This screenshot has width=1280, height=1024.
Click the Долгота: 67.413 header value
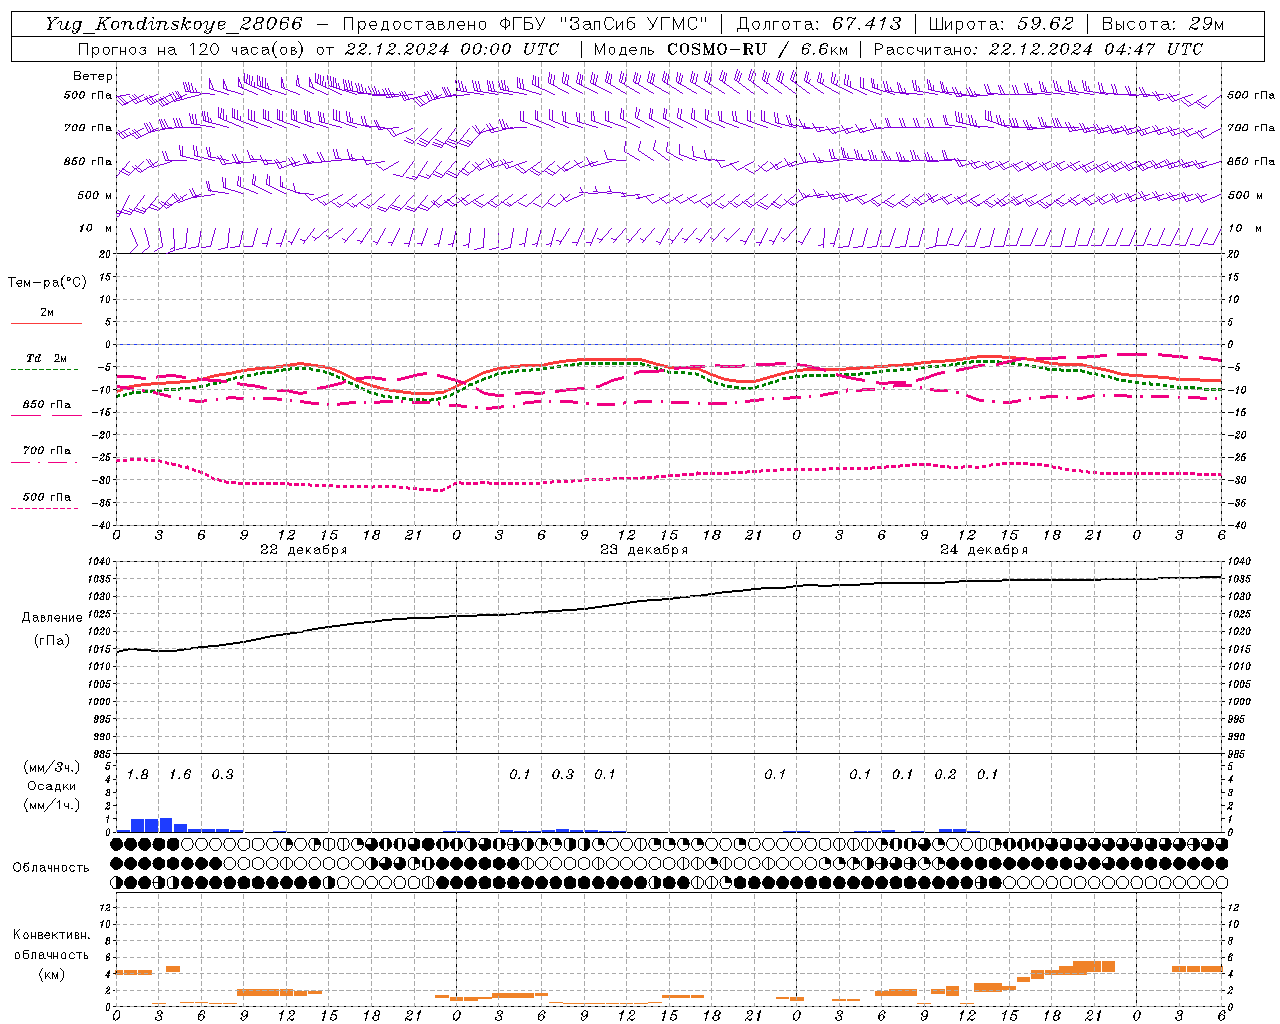tap(819, 24)
